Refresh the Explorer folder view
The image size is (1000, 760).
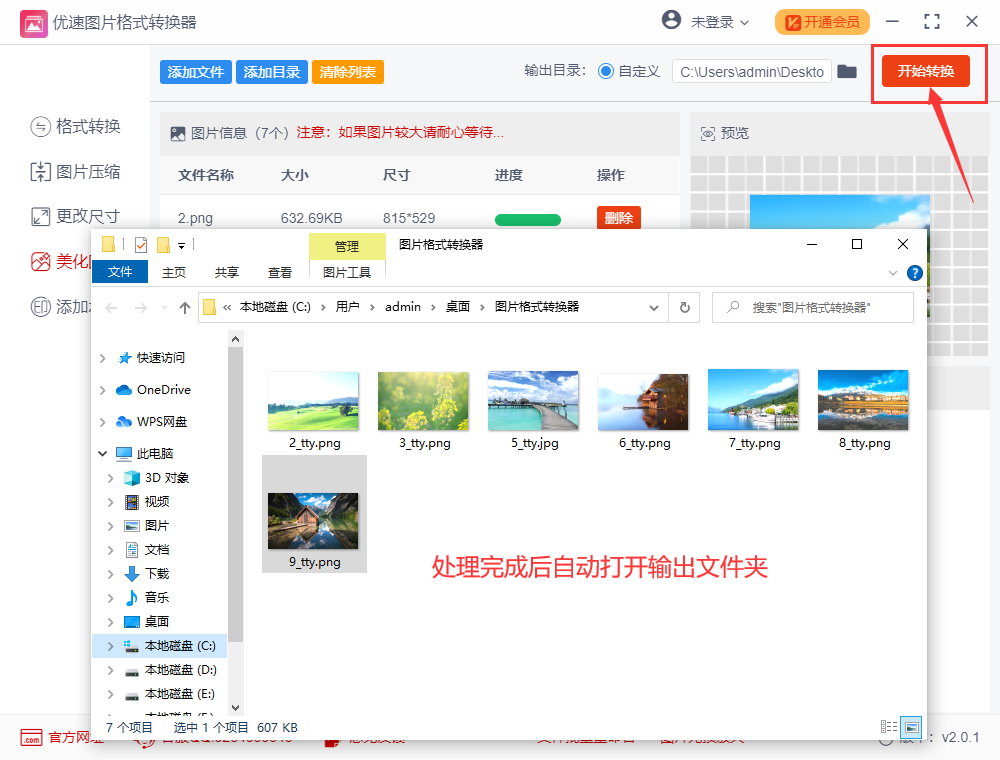(x=684, y=308)
